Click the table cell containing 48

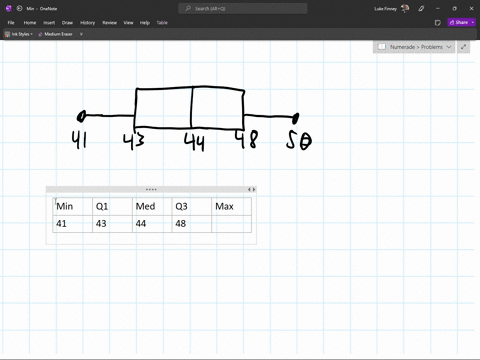point(192,224)
